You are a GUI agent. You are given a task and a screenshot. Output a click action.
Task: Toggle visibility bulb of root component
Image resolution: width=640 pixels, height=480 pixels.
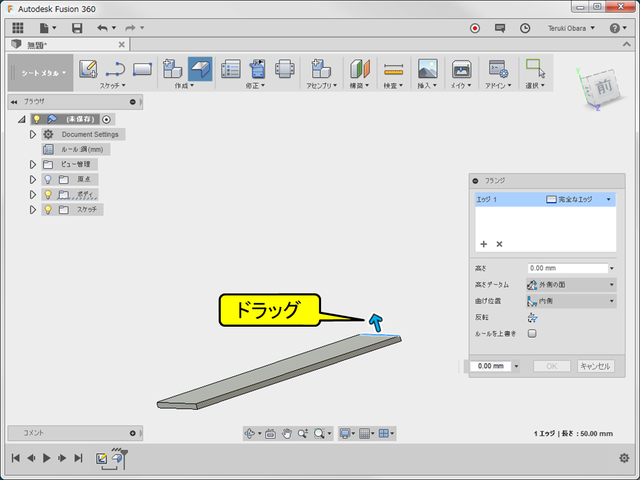click(x=37, y=119)
